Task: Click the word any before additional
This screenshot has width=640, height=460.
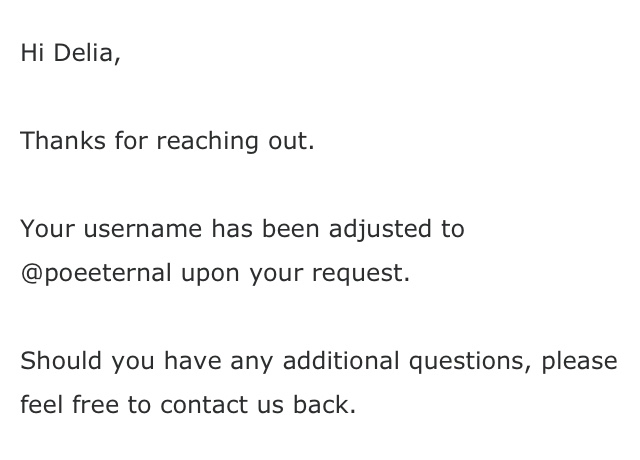Action: click(x=252, y=361)
